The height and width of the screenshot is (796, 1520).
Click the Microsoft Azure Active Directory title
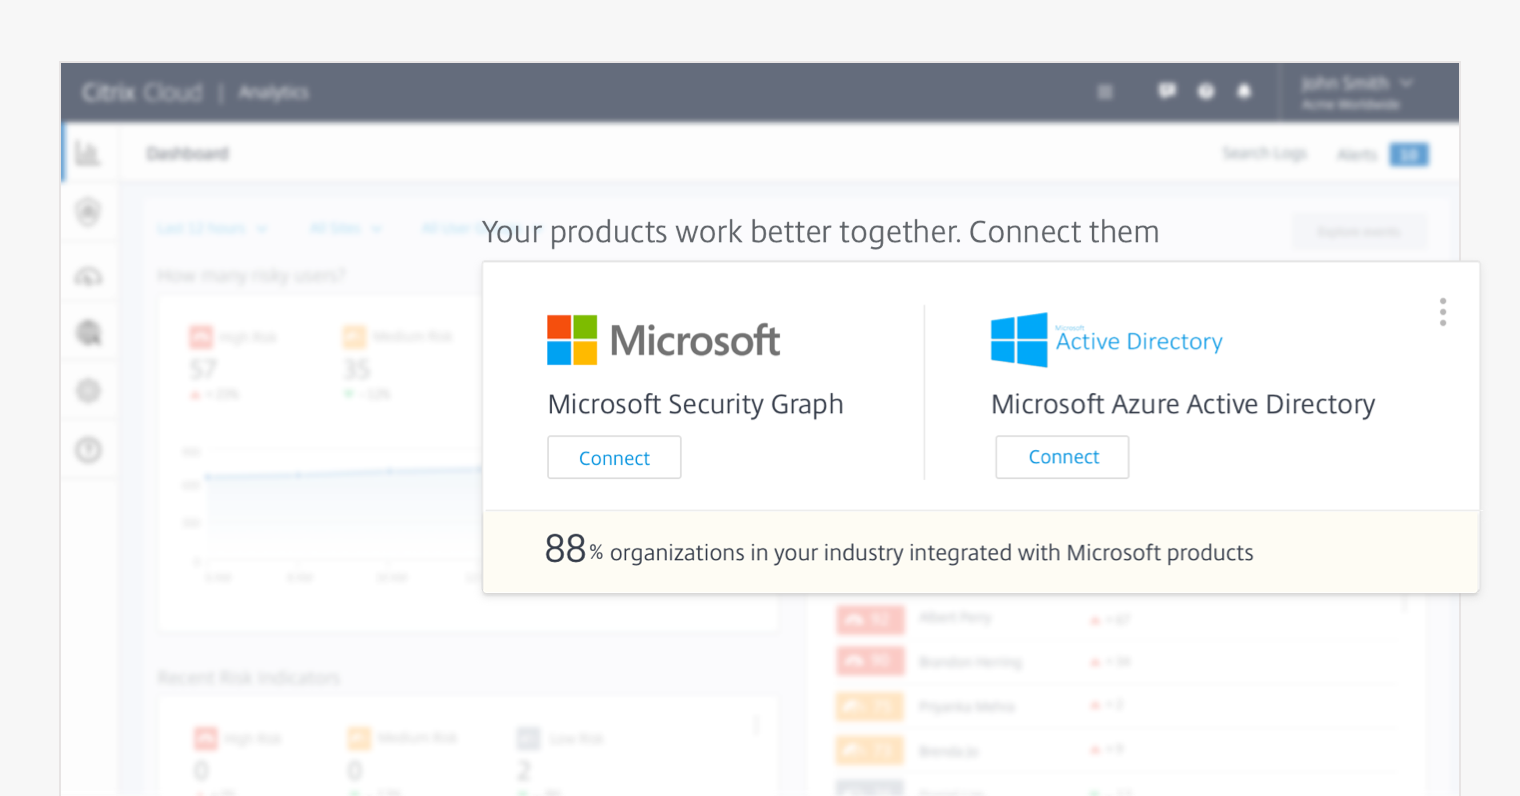coord(1182,404)
